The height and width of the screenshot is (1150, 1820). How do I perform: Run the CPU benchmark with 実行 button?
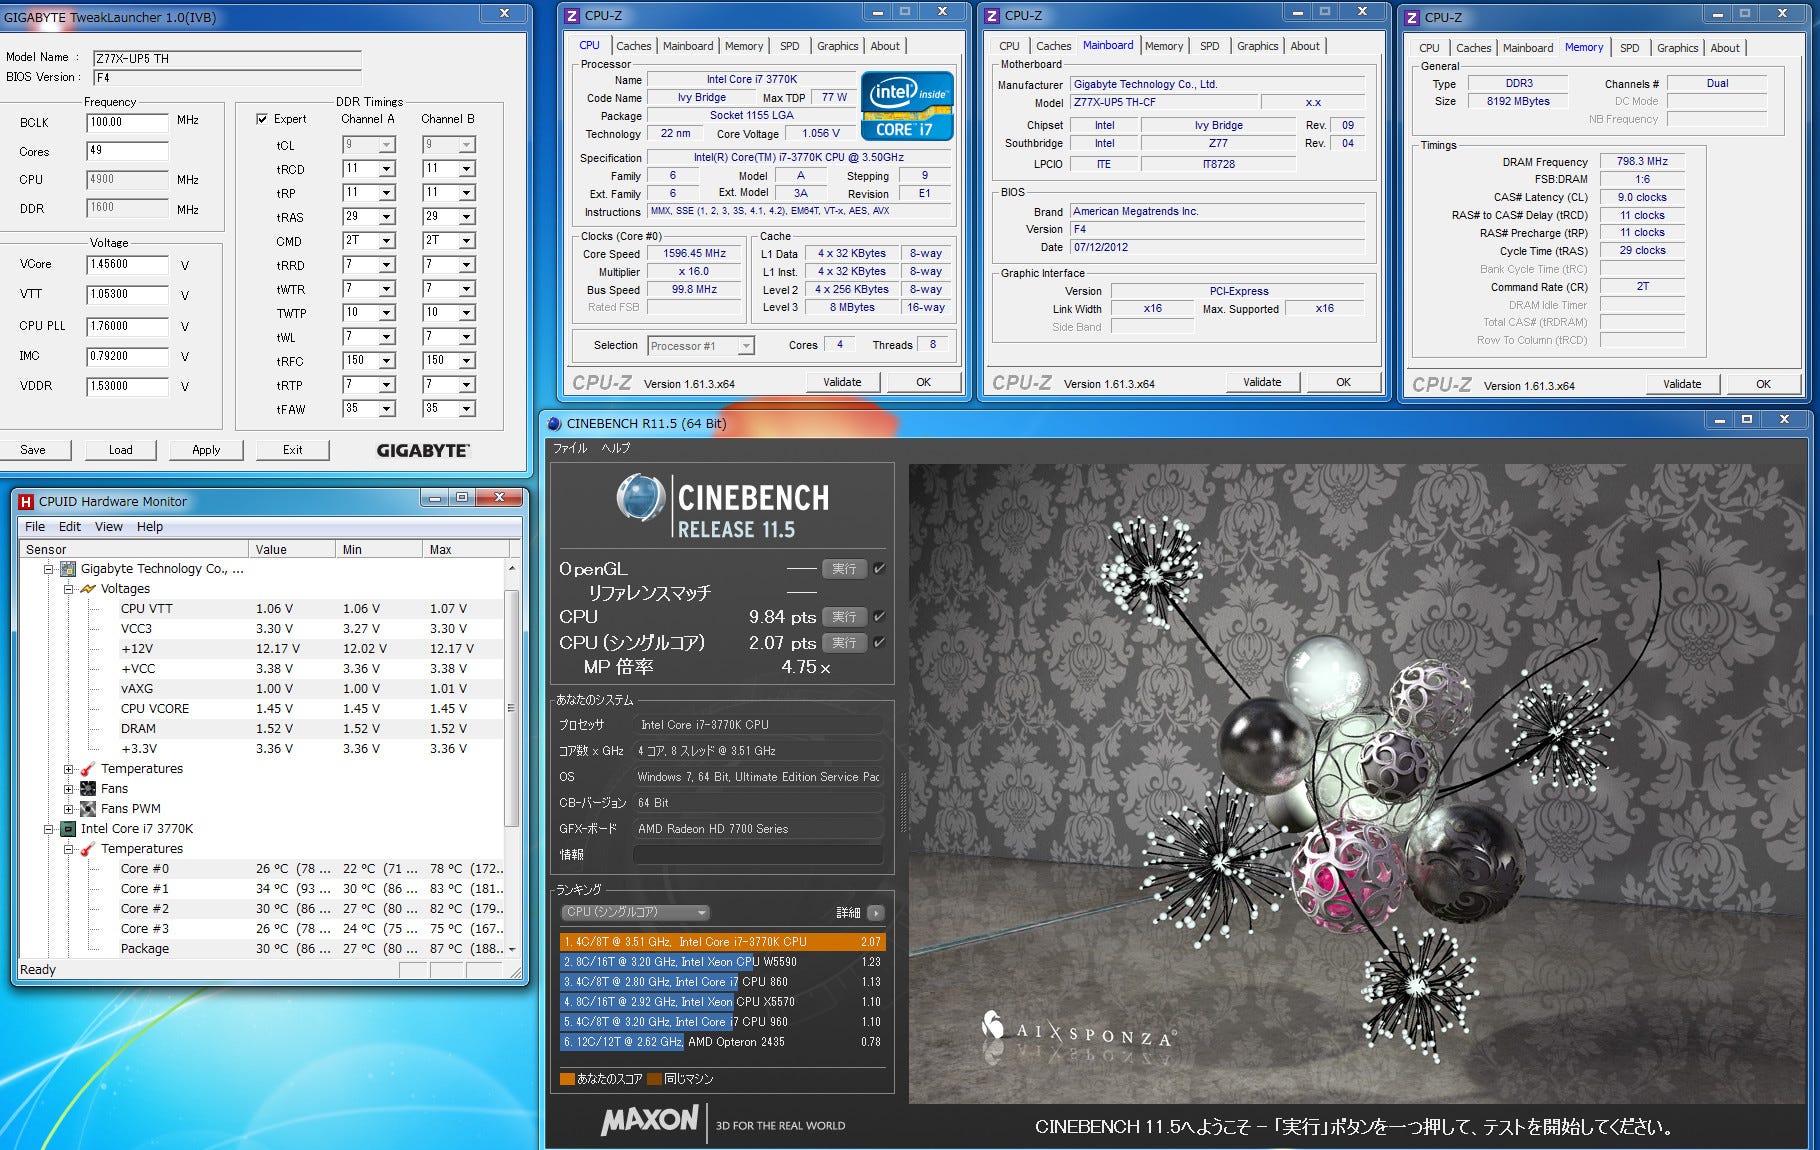click(844, 617)
